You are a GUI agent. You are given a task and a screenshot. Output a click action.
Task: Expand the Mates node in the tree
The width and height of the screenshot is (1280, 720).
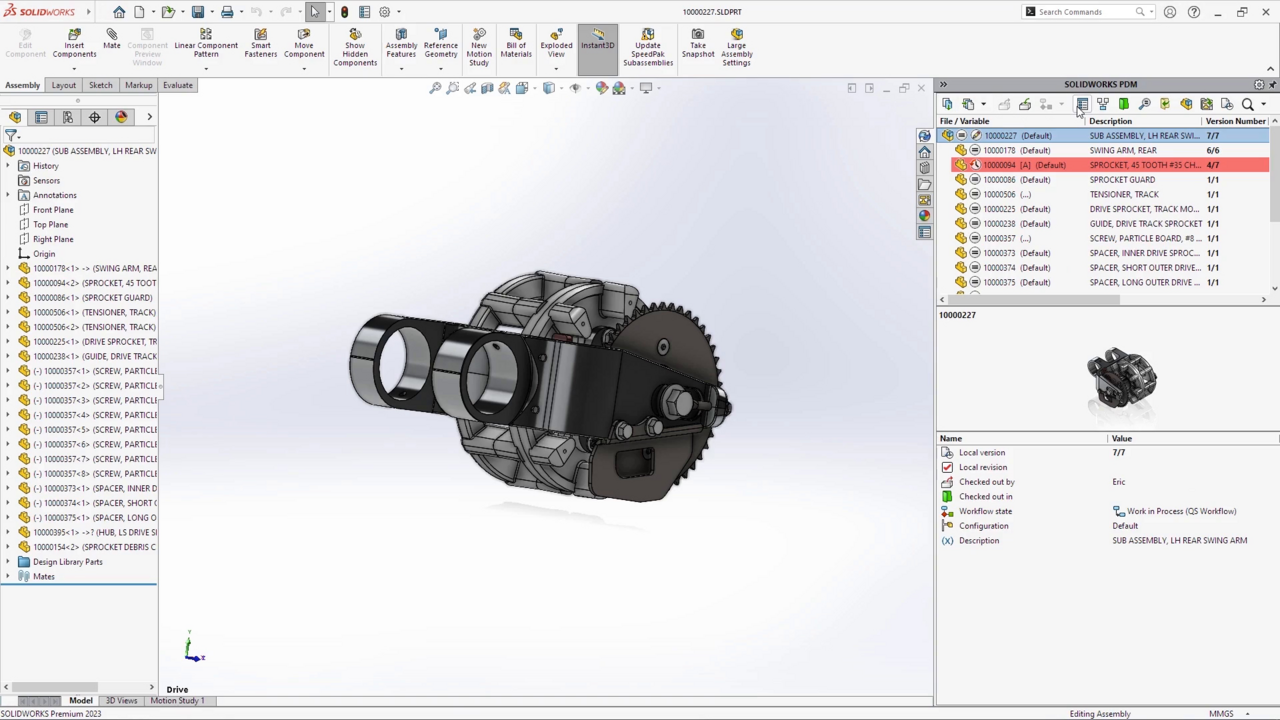coord(8,576)
